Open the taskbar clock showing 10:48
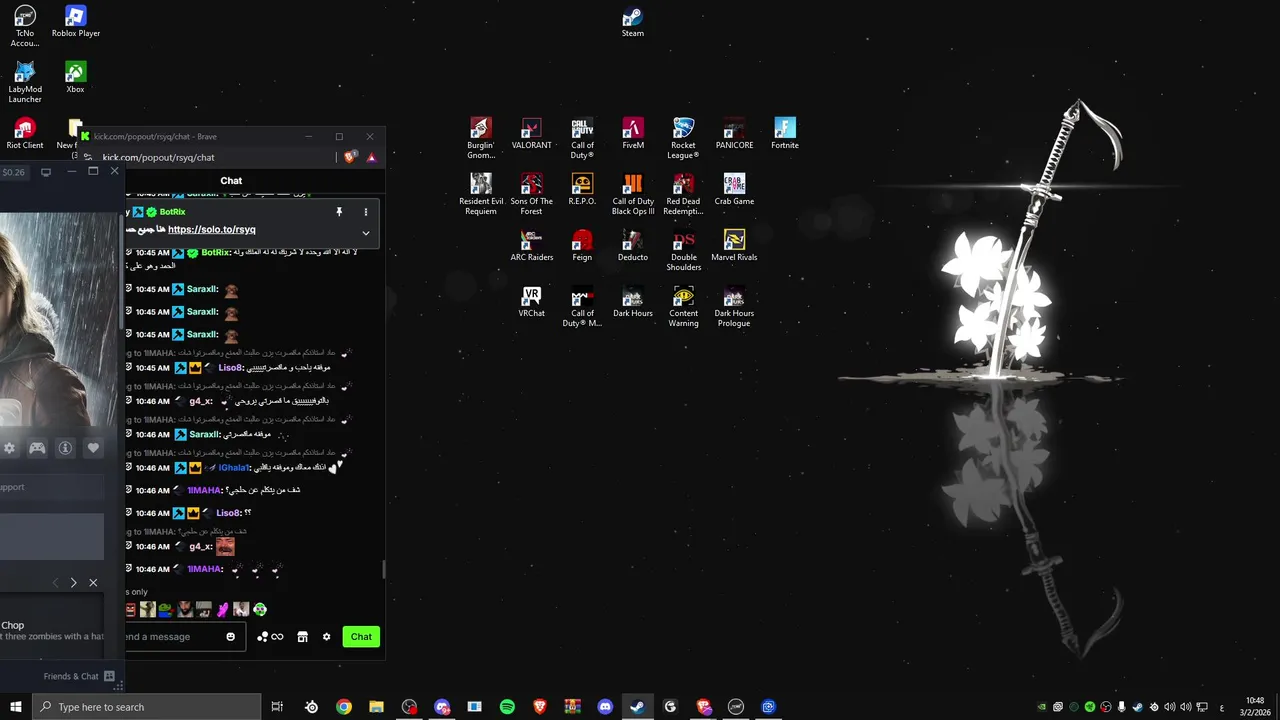1280x720 pixels. pos(1255,707)
